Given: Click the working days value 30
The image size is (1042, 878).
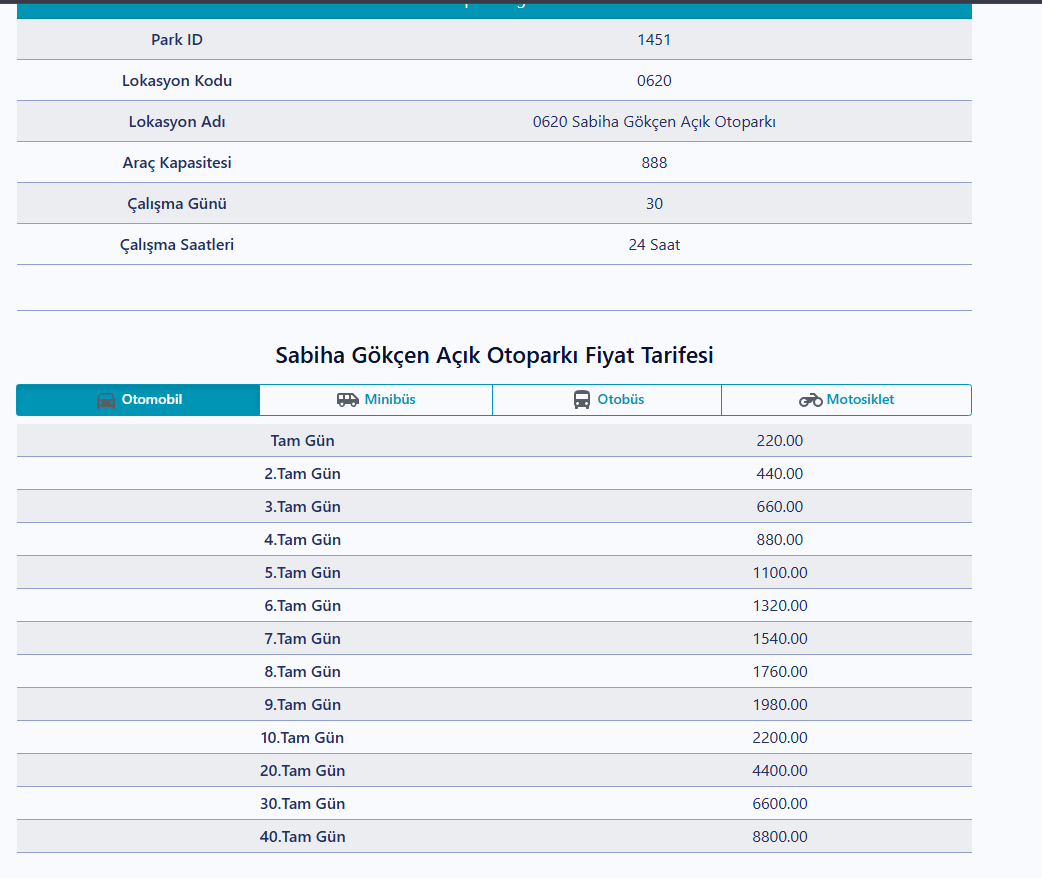Looking at the screenshot, I should (x=654, y=204).
